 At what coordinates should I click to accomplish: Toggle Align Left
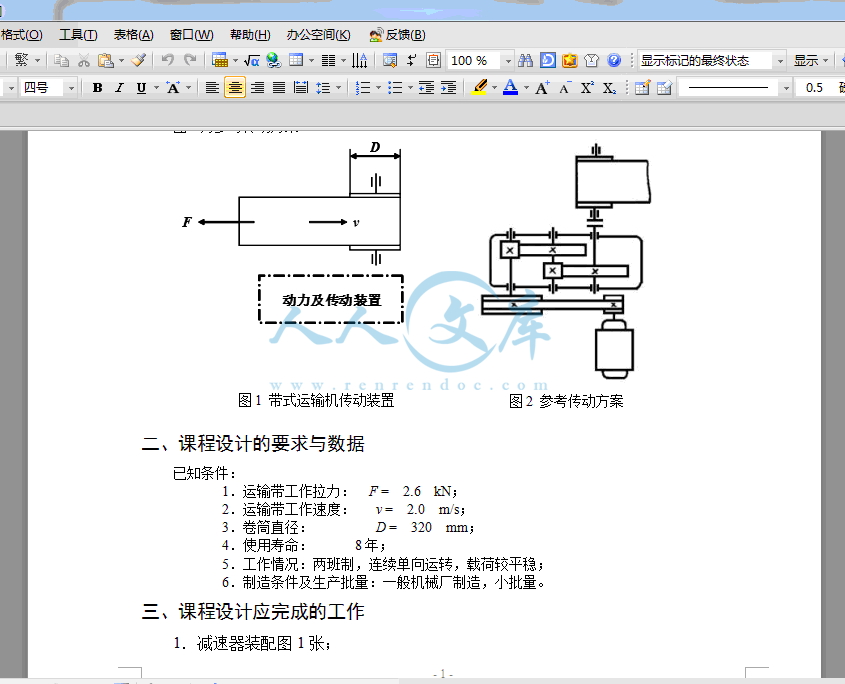coord(212,88)
